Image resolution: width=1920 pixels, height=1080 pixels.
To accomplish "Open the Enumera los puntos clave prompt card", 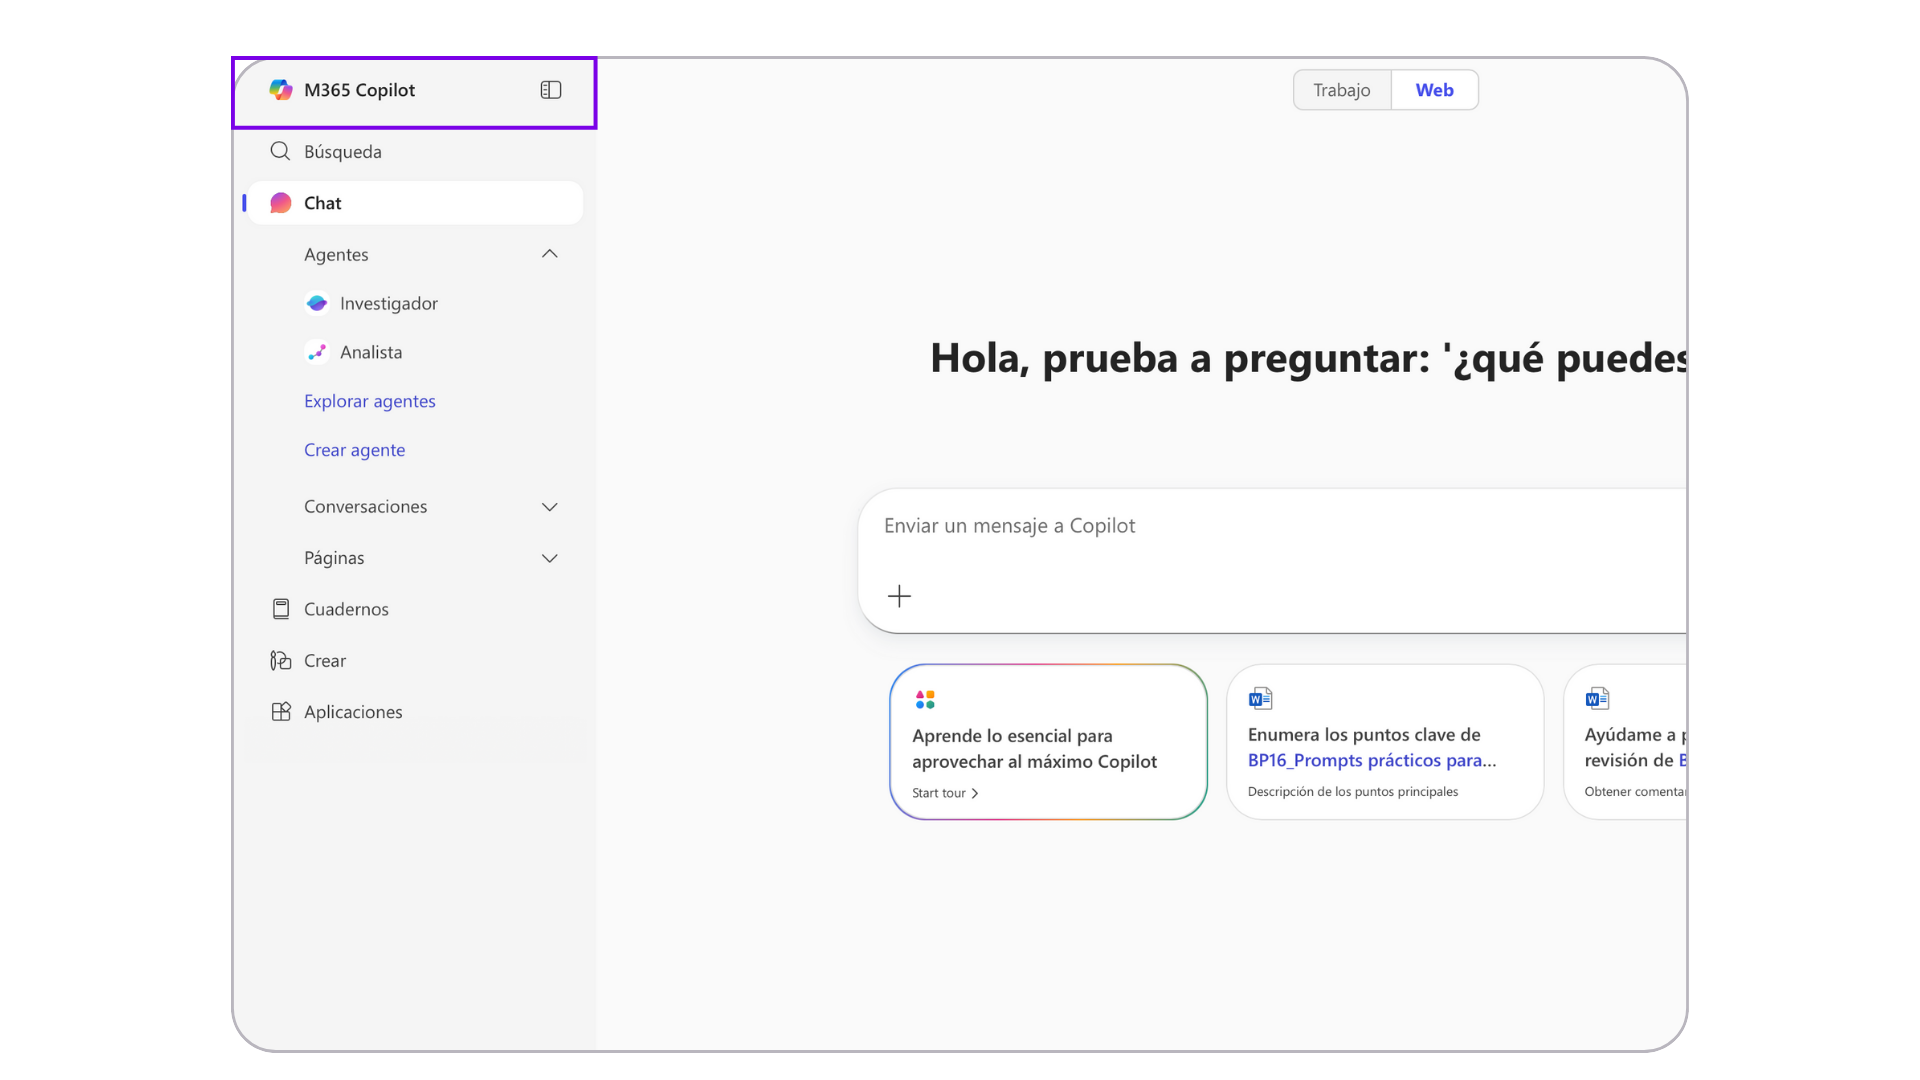I will pos(1384,742).
